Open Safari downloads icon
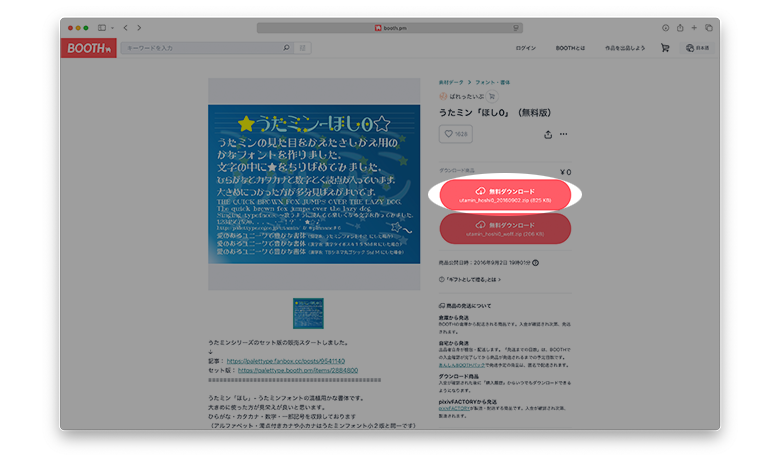The width and height of the screenshot is (780, 455). click(x=666, y=28)
